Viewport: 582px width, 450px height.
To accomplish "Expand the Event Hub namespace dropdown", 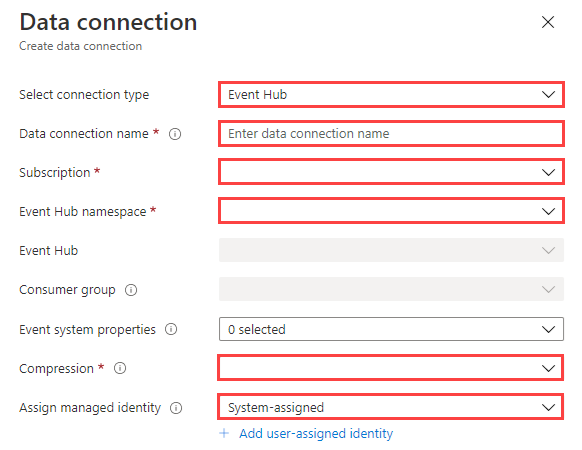I will coord(391,211).
